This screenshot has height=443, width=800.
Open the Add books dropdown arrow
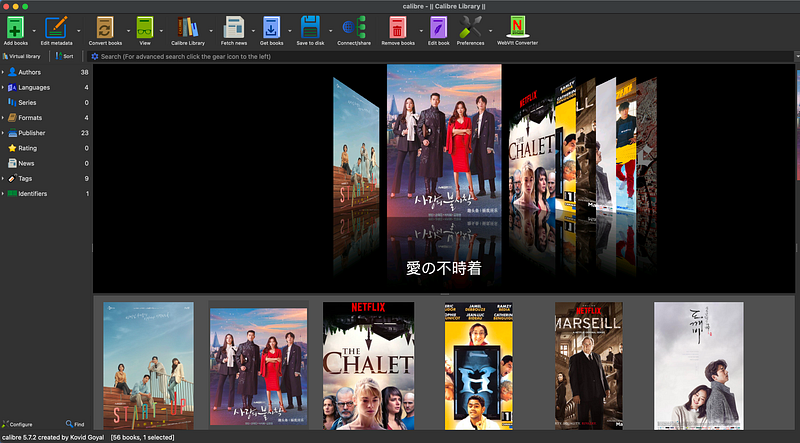tap(34, 31)
